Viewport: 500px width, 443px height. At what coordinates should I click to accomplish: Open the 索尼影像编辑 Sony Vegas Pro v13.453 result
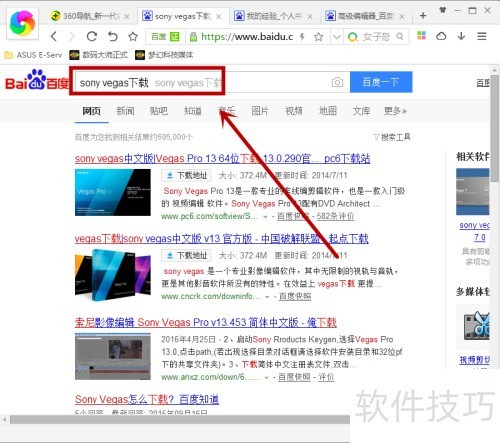coord(206,322)
